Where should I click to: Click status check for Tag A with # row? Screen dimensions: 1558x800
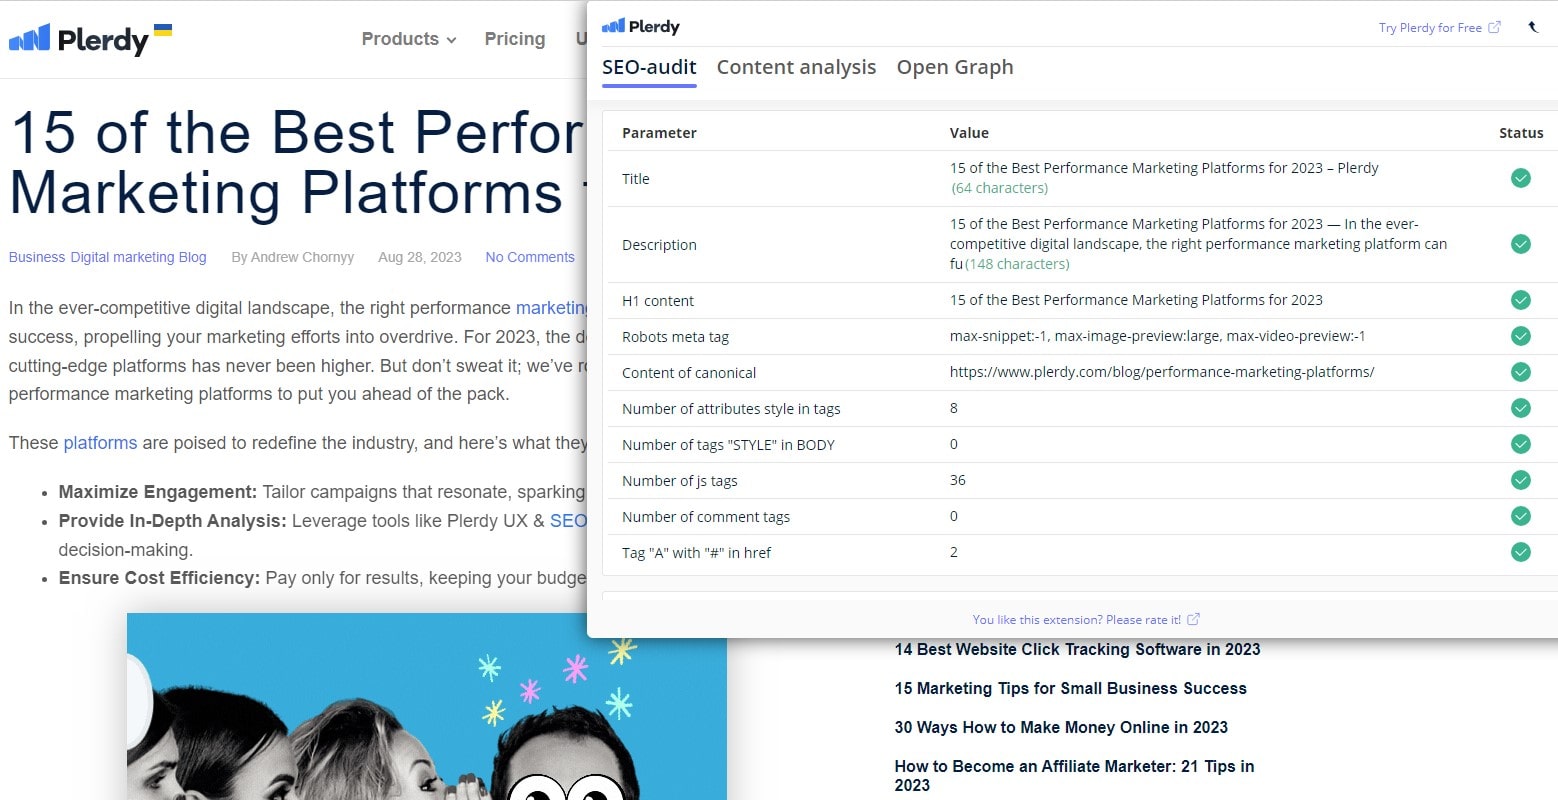pyautogui.click(x=1520, y=552)
